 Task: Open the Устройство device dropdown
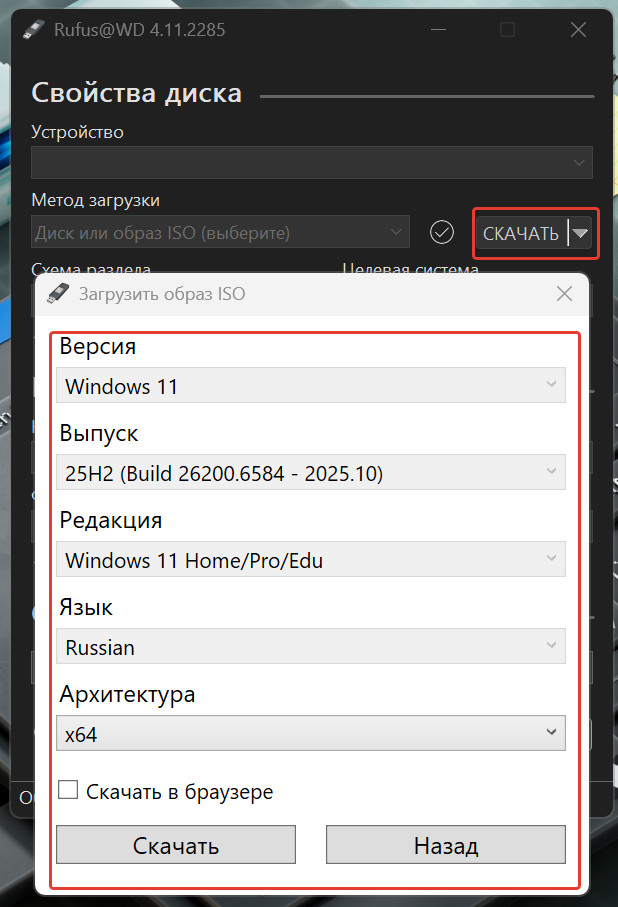click(312, 163)
